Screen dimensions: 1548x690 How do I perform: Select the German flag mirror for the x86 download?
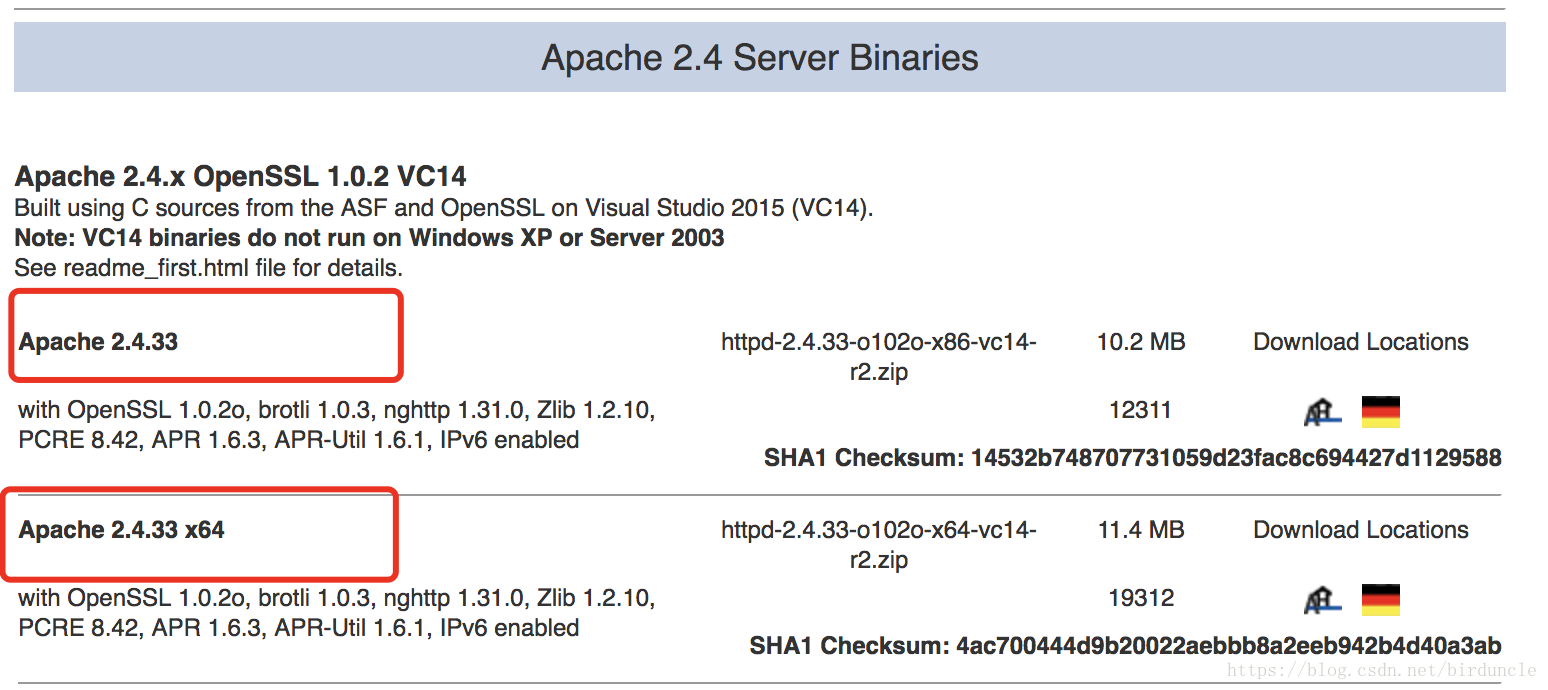pos(1380,411)
